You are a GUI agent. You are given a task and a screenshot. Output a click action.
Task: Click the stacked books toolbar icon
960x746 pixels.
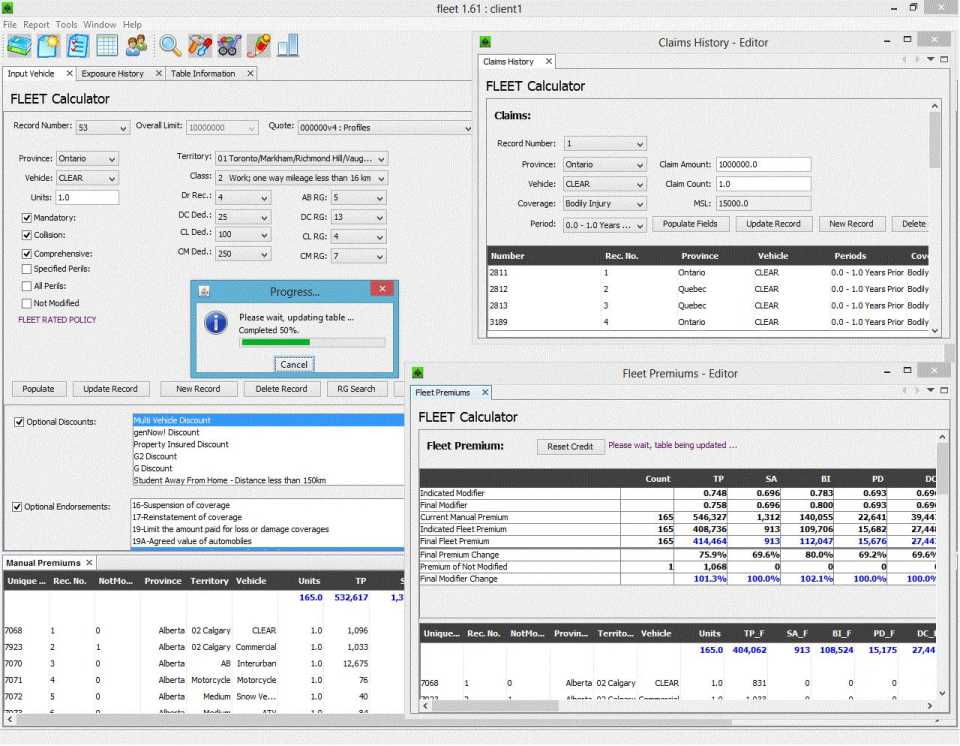tap(19, 46)
